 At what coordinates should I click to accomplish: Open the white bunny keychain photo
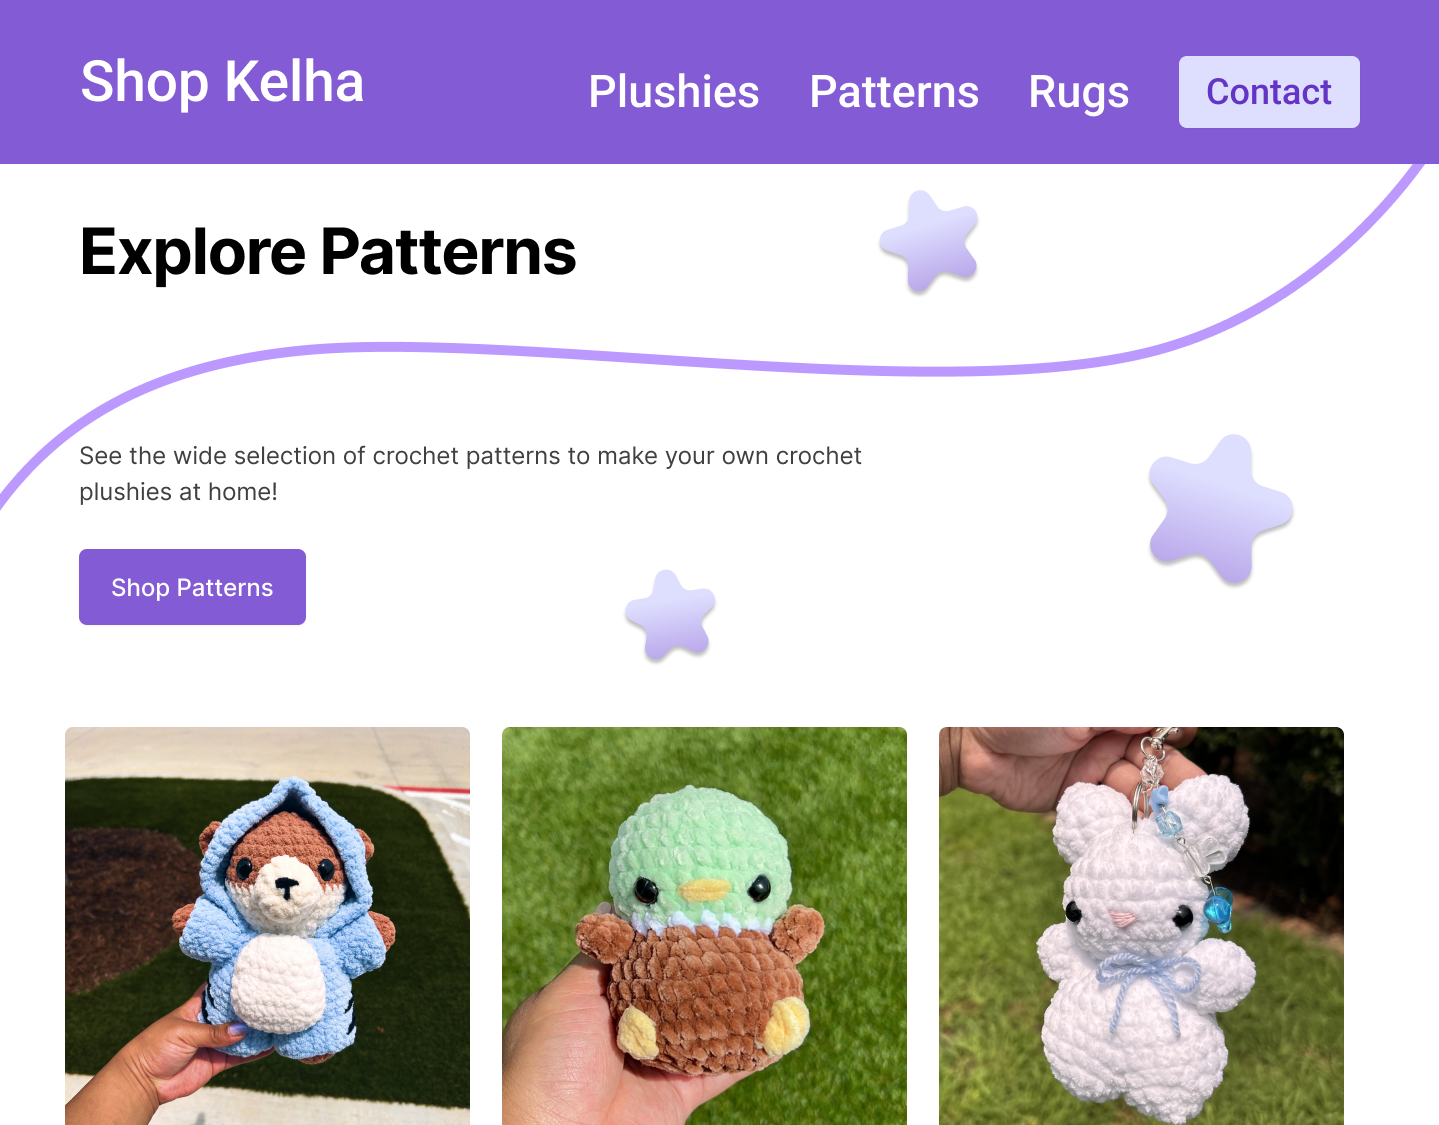point(1141,926)
